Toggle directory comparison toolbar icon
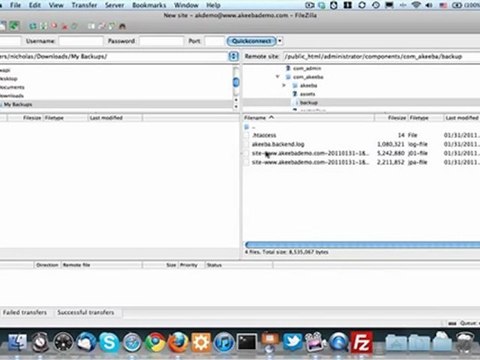The height and width of the screenshot is (360, 480). (x=102, y=26)
